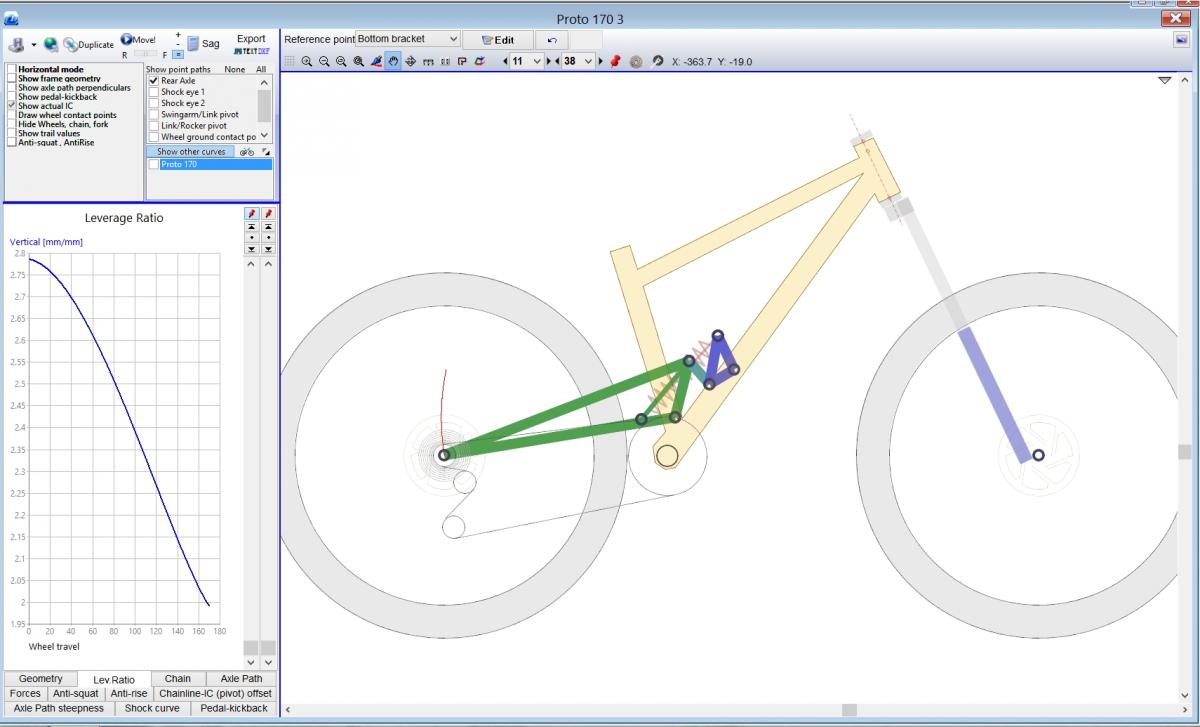Click the Show other curves button
This screenshot has width=1200, height=727.
click(x=191, y=152)
